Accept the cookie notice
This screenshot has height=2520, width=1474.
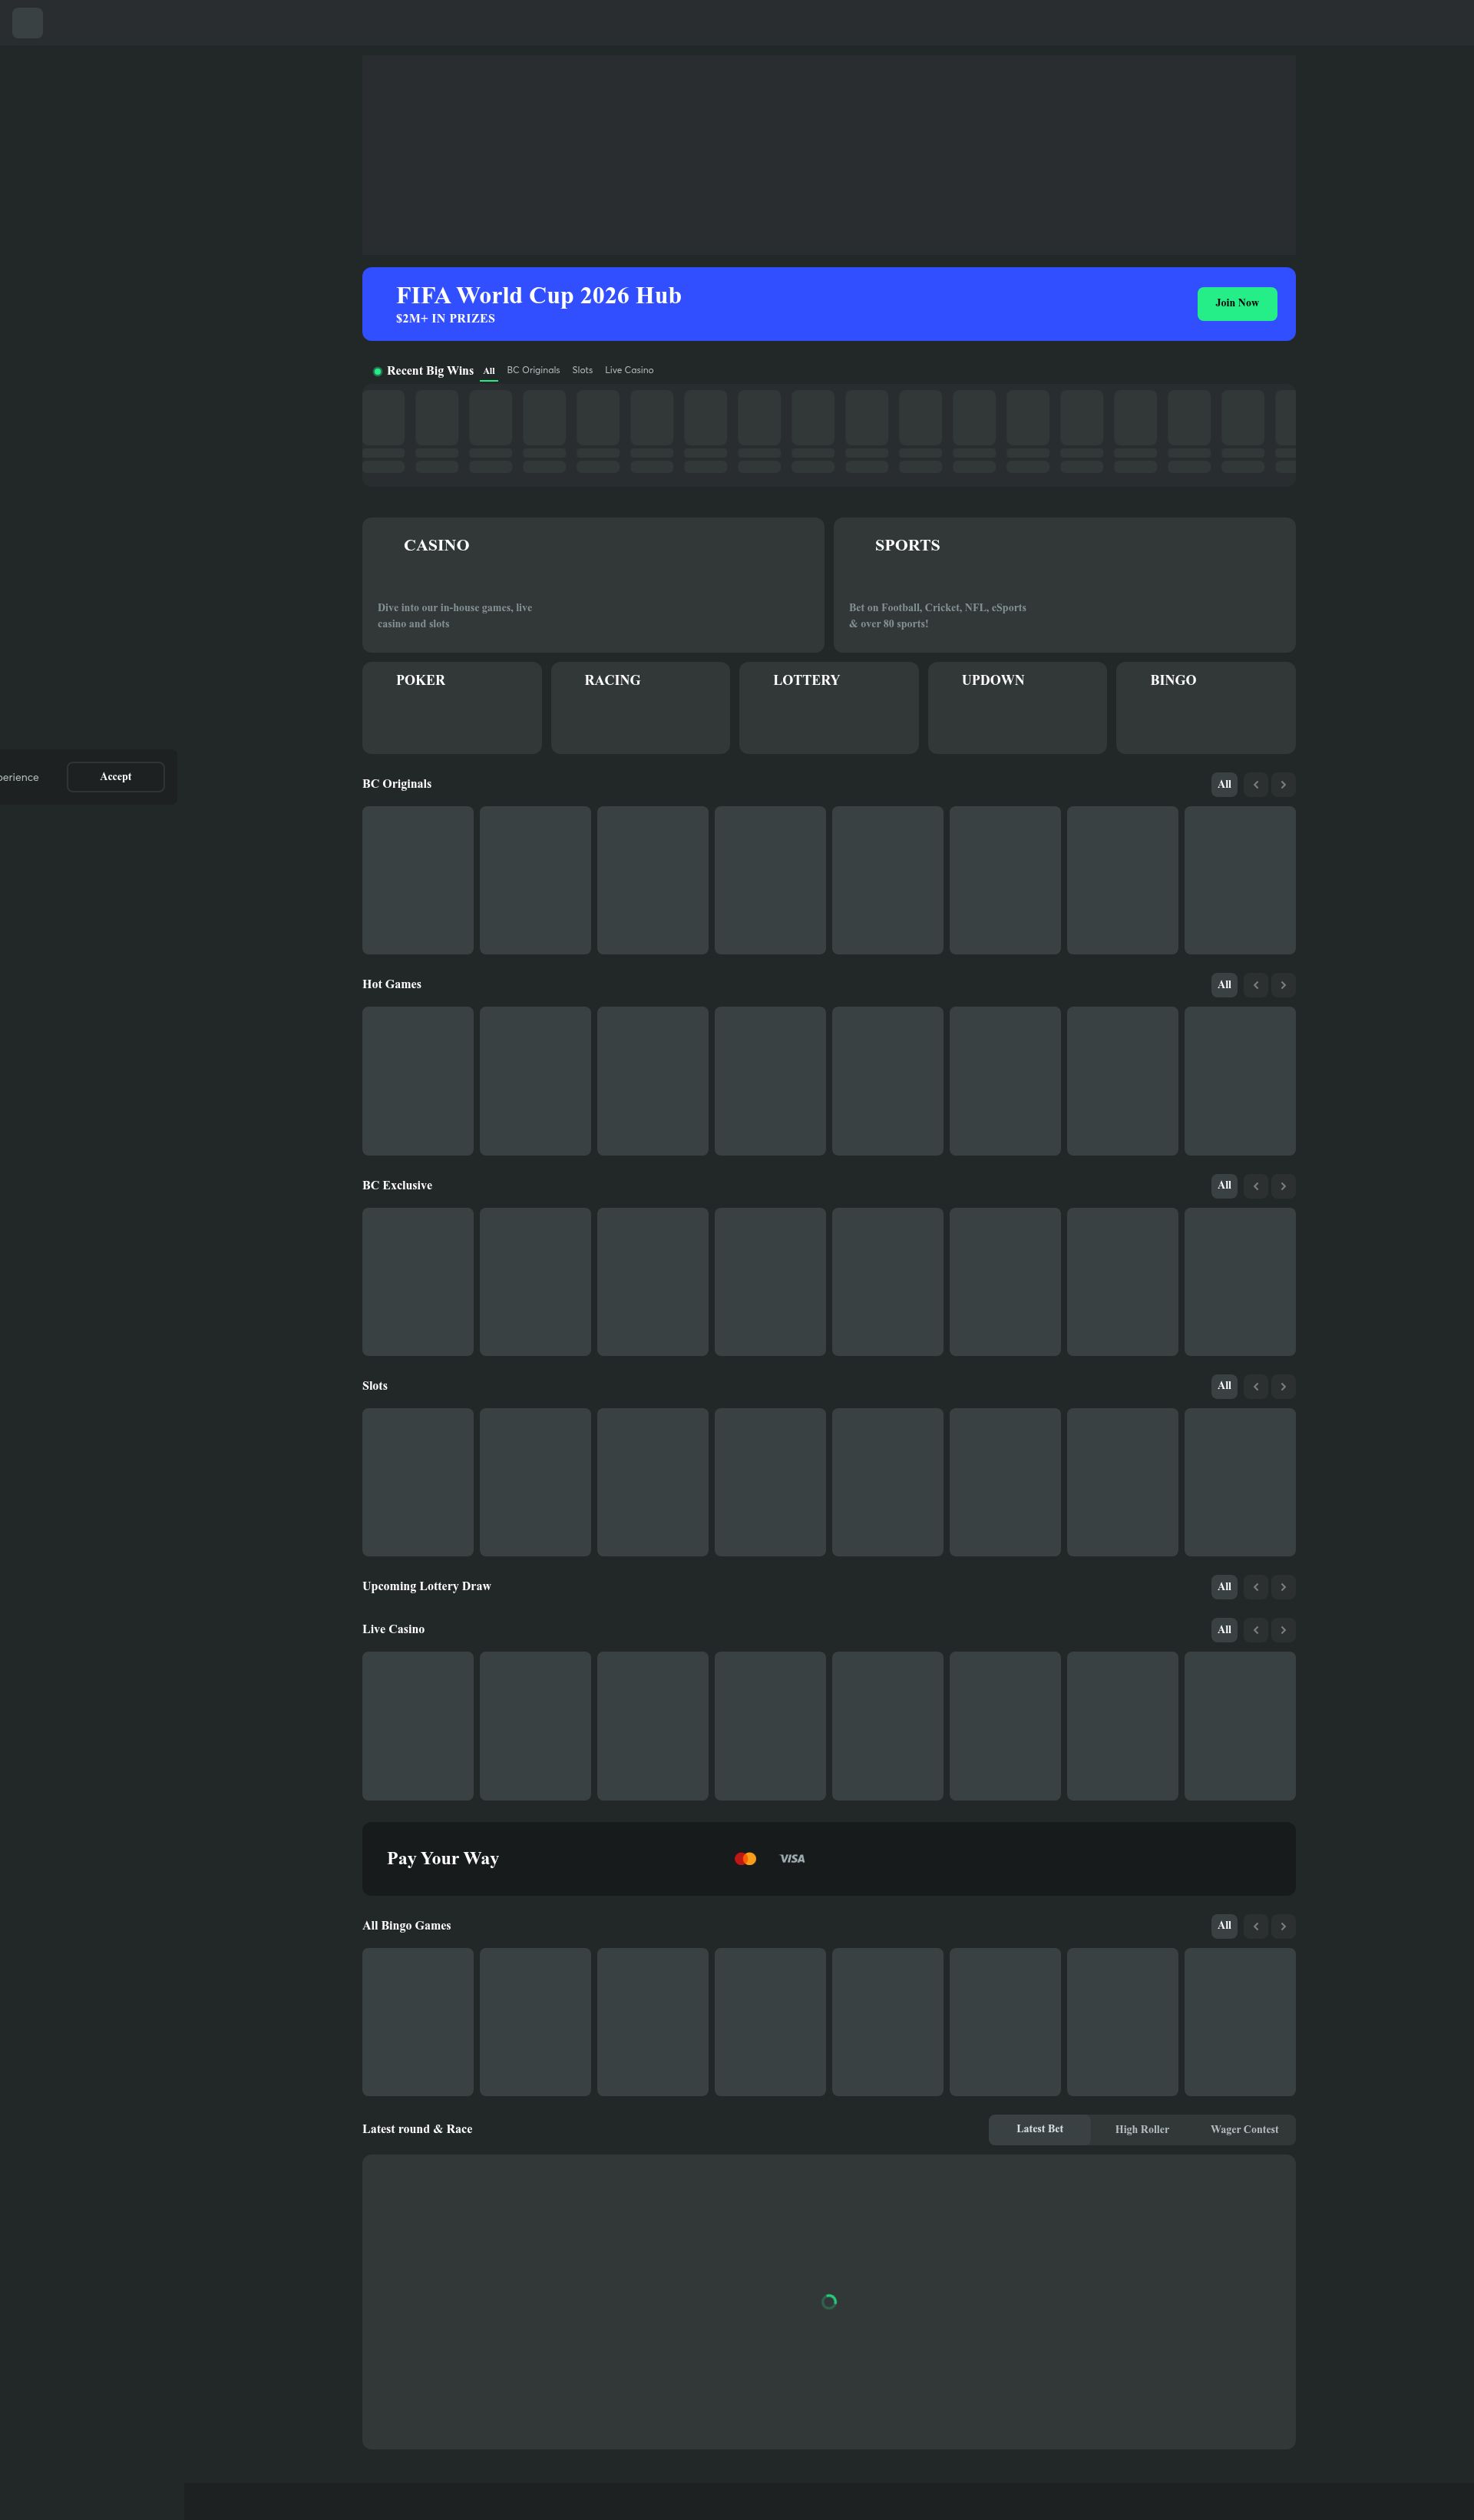pos(116,777)
